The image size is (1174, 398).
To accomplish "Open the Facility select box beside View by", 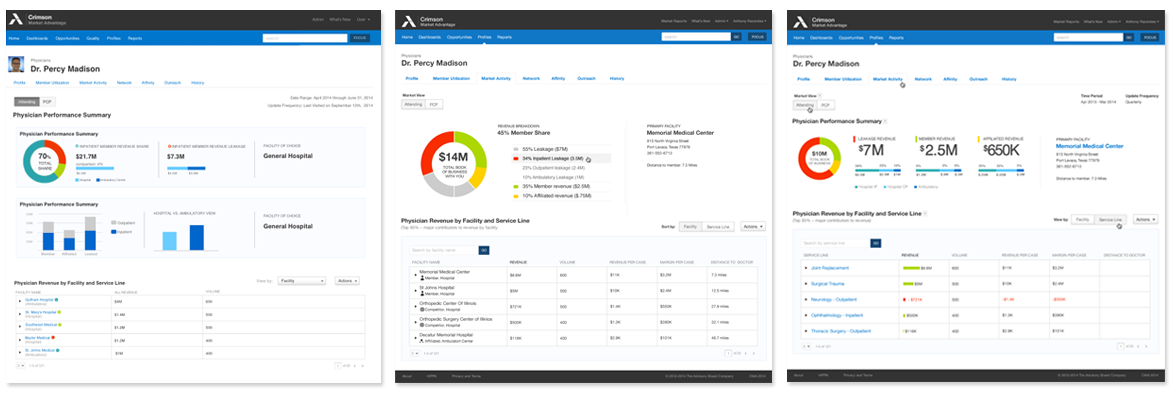I will 301,281.
